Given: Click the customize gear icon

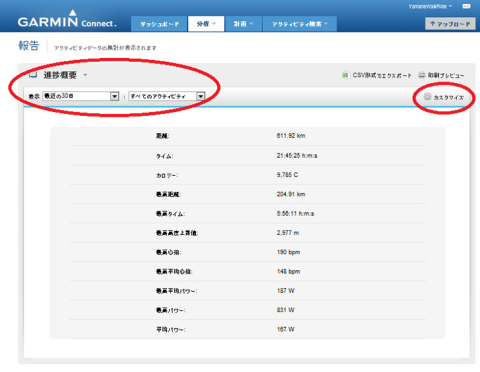Looking at the screenshot, I should (427, 97).
